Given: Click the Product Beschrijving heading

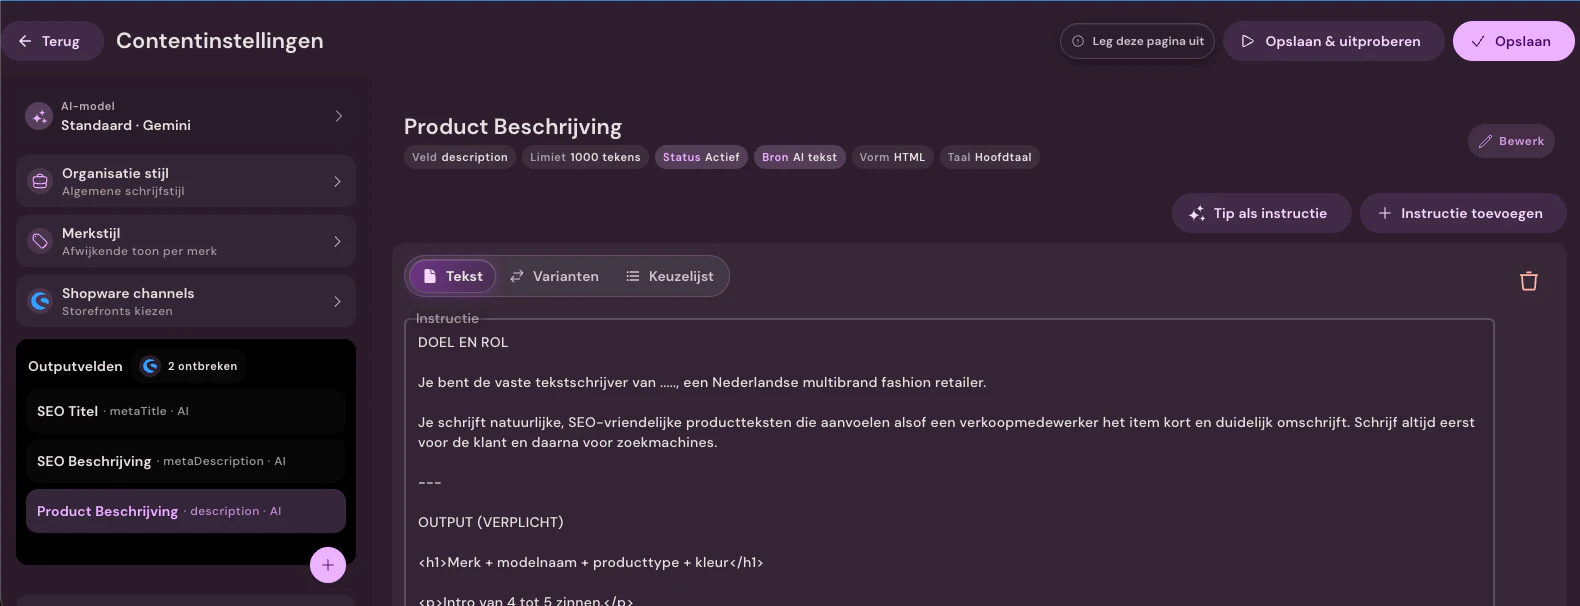Looking at the screenshot, I should click(x=513, y=127).
